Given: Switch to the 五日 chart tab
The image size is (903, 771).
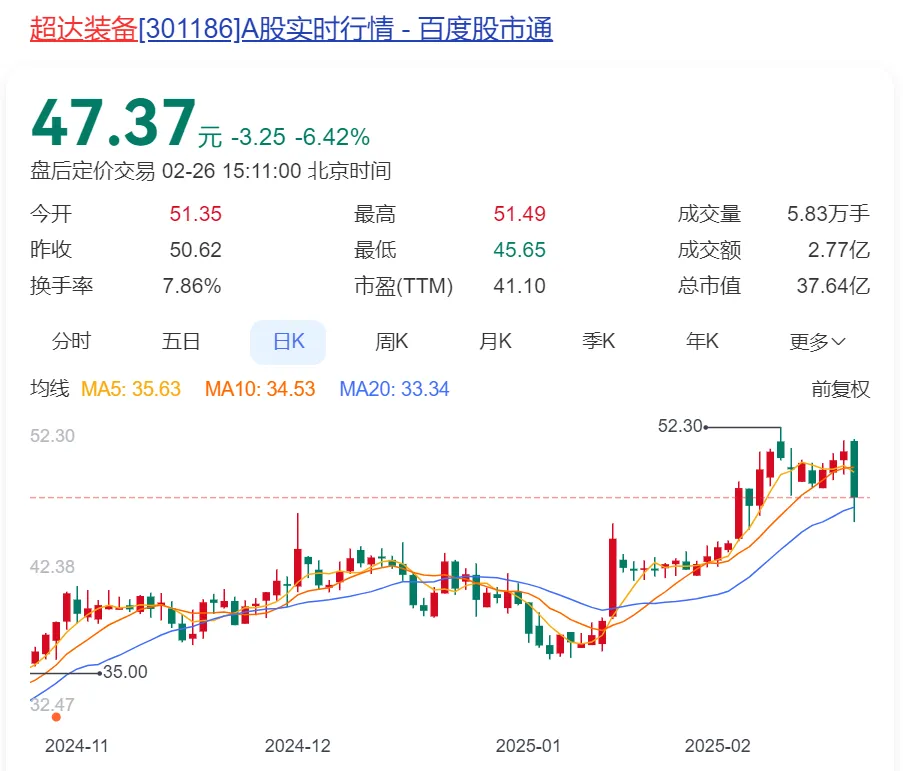Looking at the screenshot, I should (x=181, y=341).
